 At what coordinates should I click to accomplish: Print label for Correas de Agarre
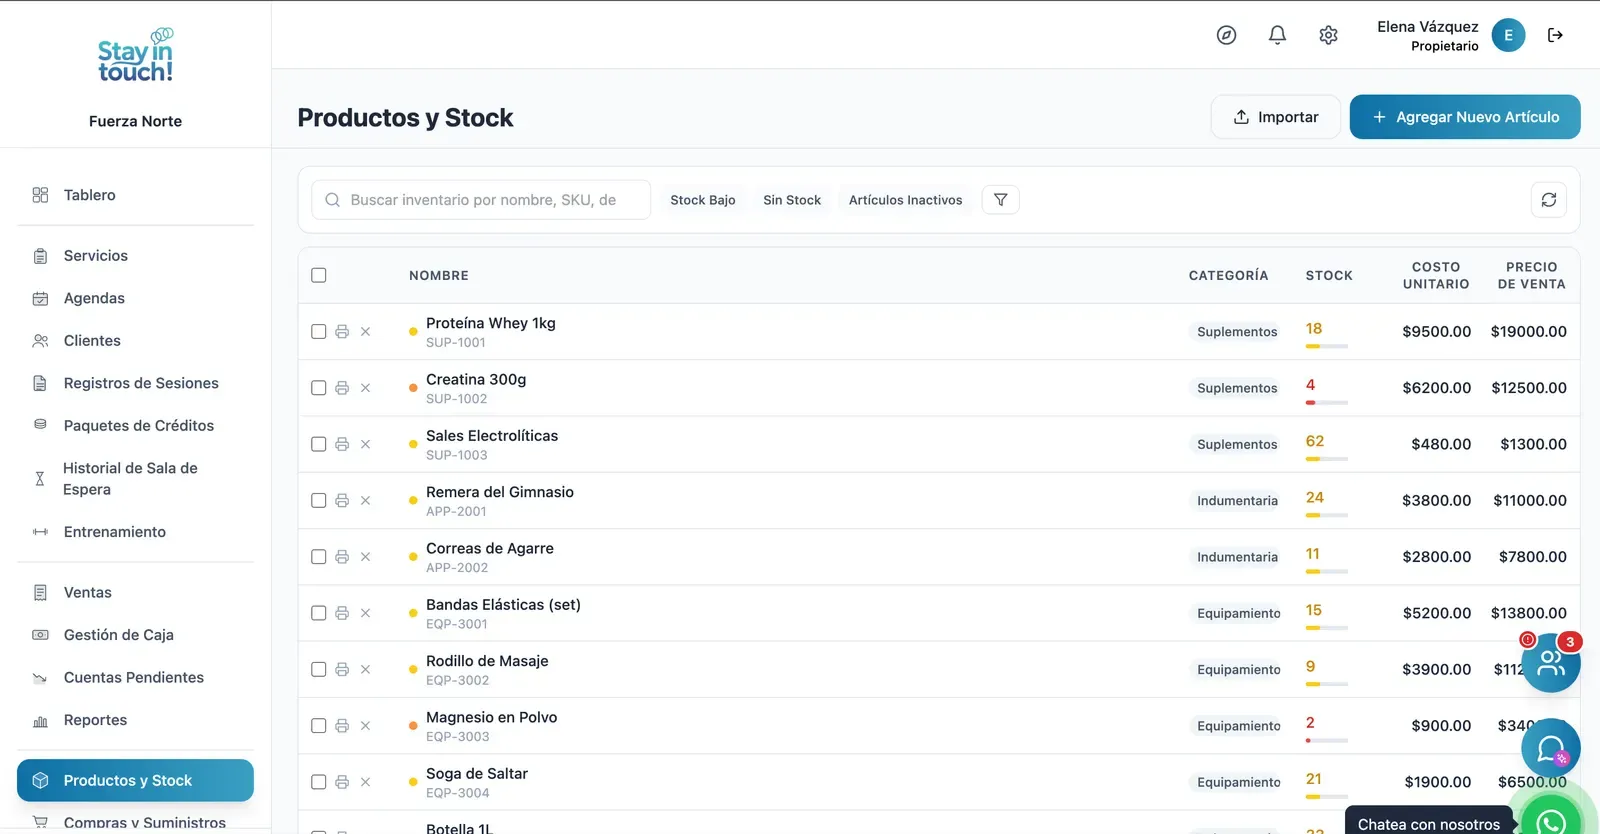pos(342,557)
